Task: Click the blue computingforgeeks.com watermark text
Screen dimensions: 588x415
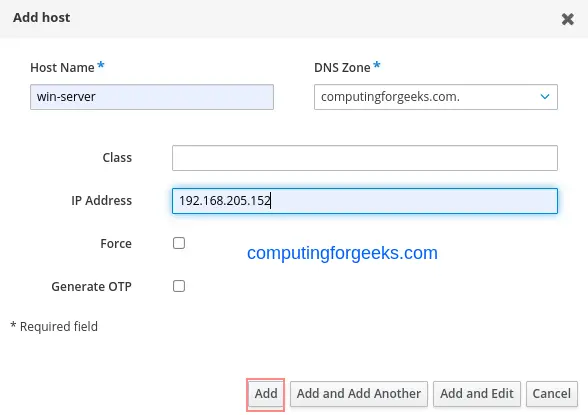Action: pyautogui.click(x=342, y=253)
